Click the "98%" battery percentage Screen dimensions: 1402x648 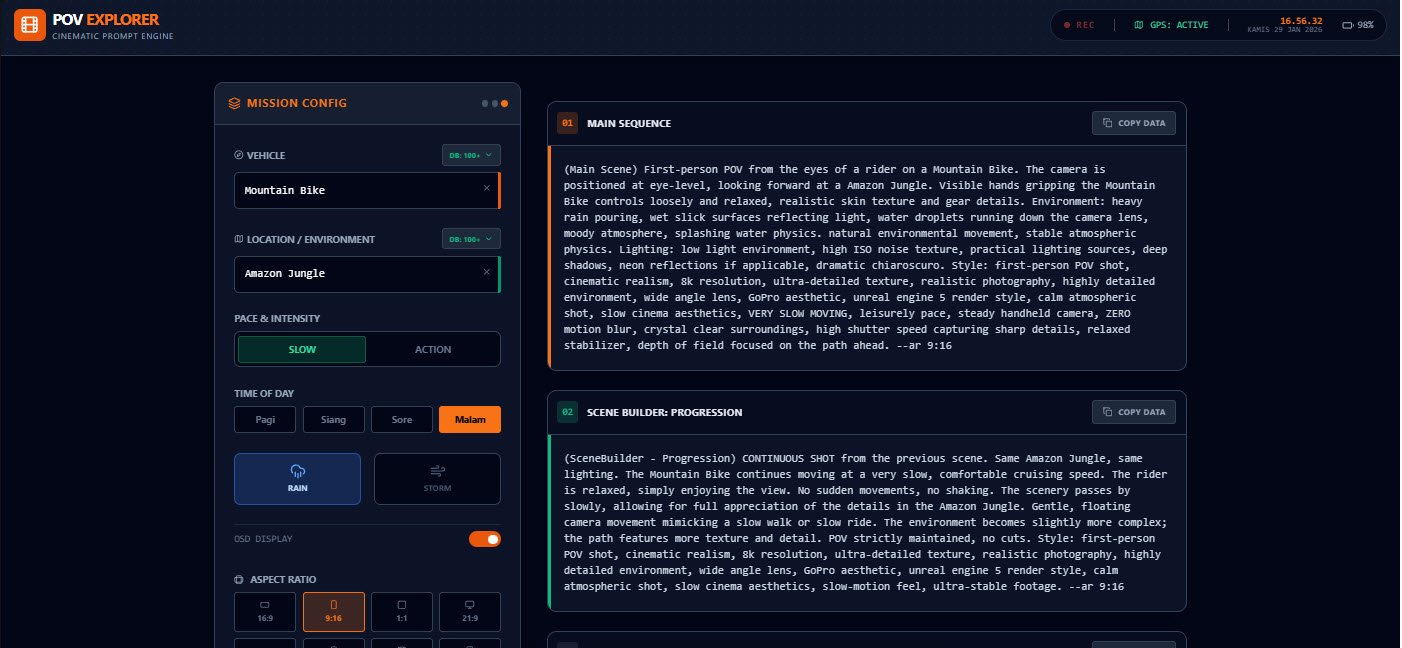pyautogui.click(x=1365, y=25)
